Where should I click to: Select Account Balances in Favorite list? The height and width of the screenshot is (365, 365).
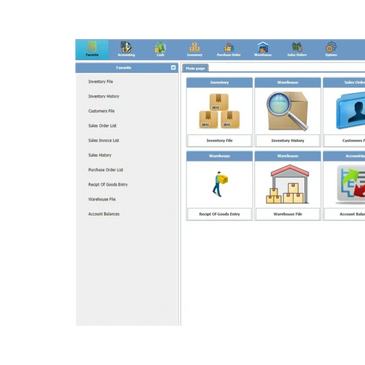click(x=104, y=214)
